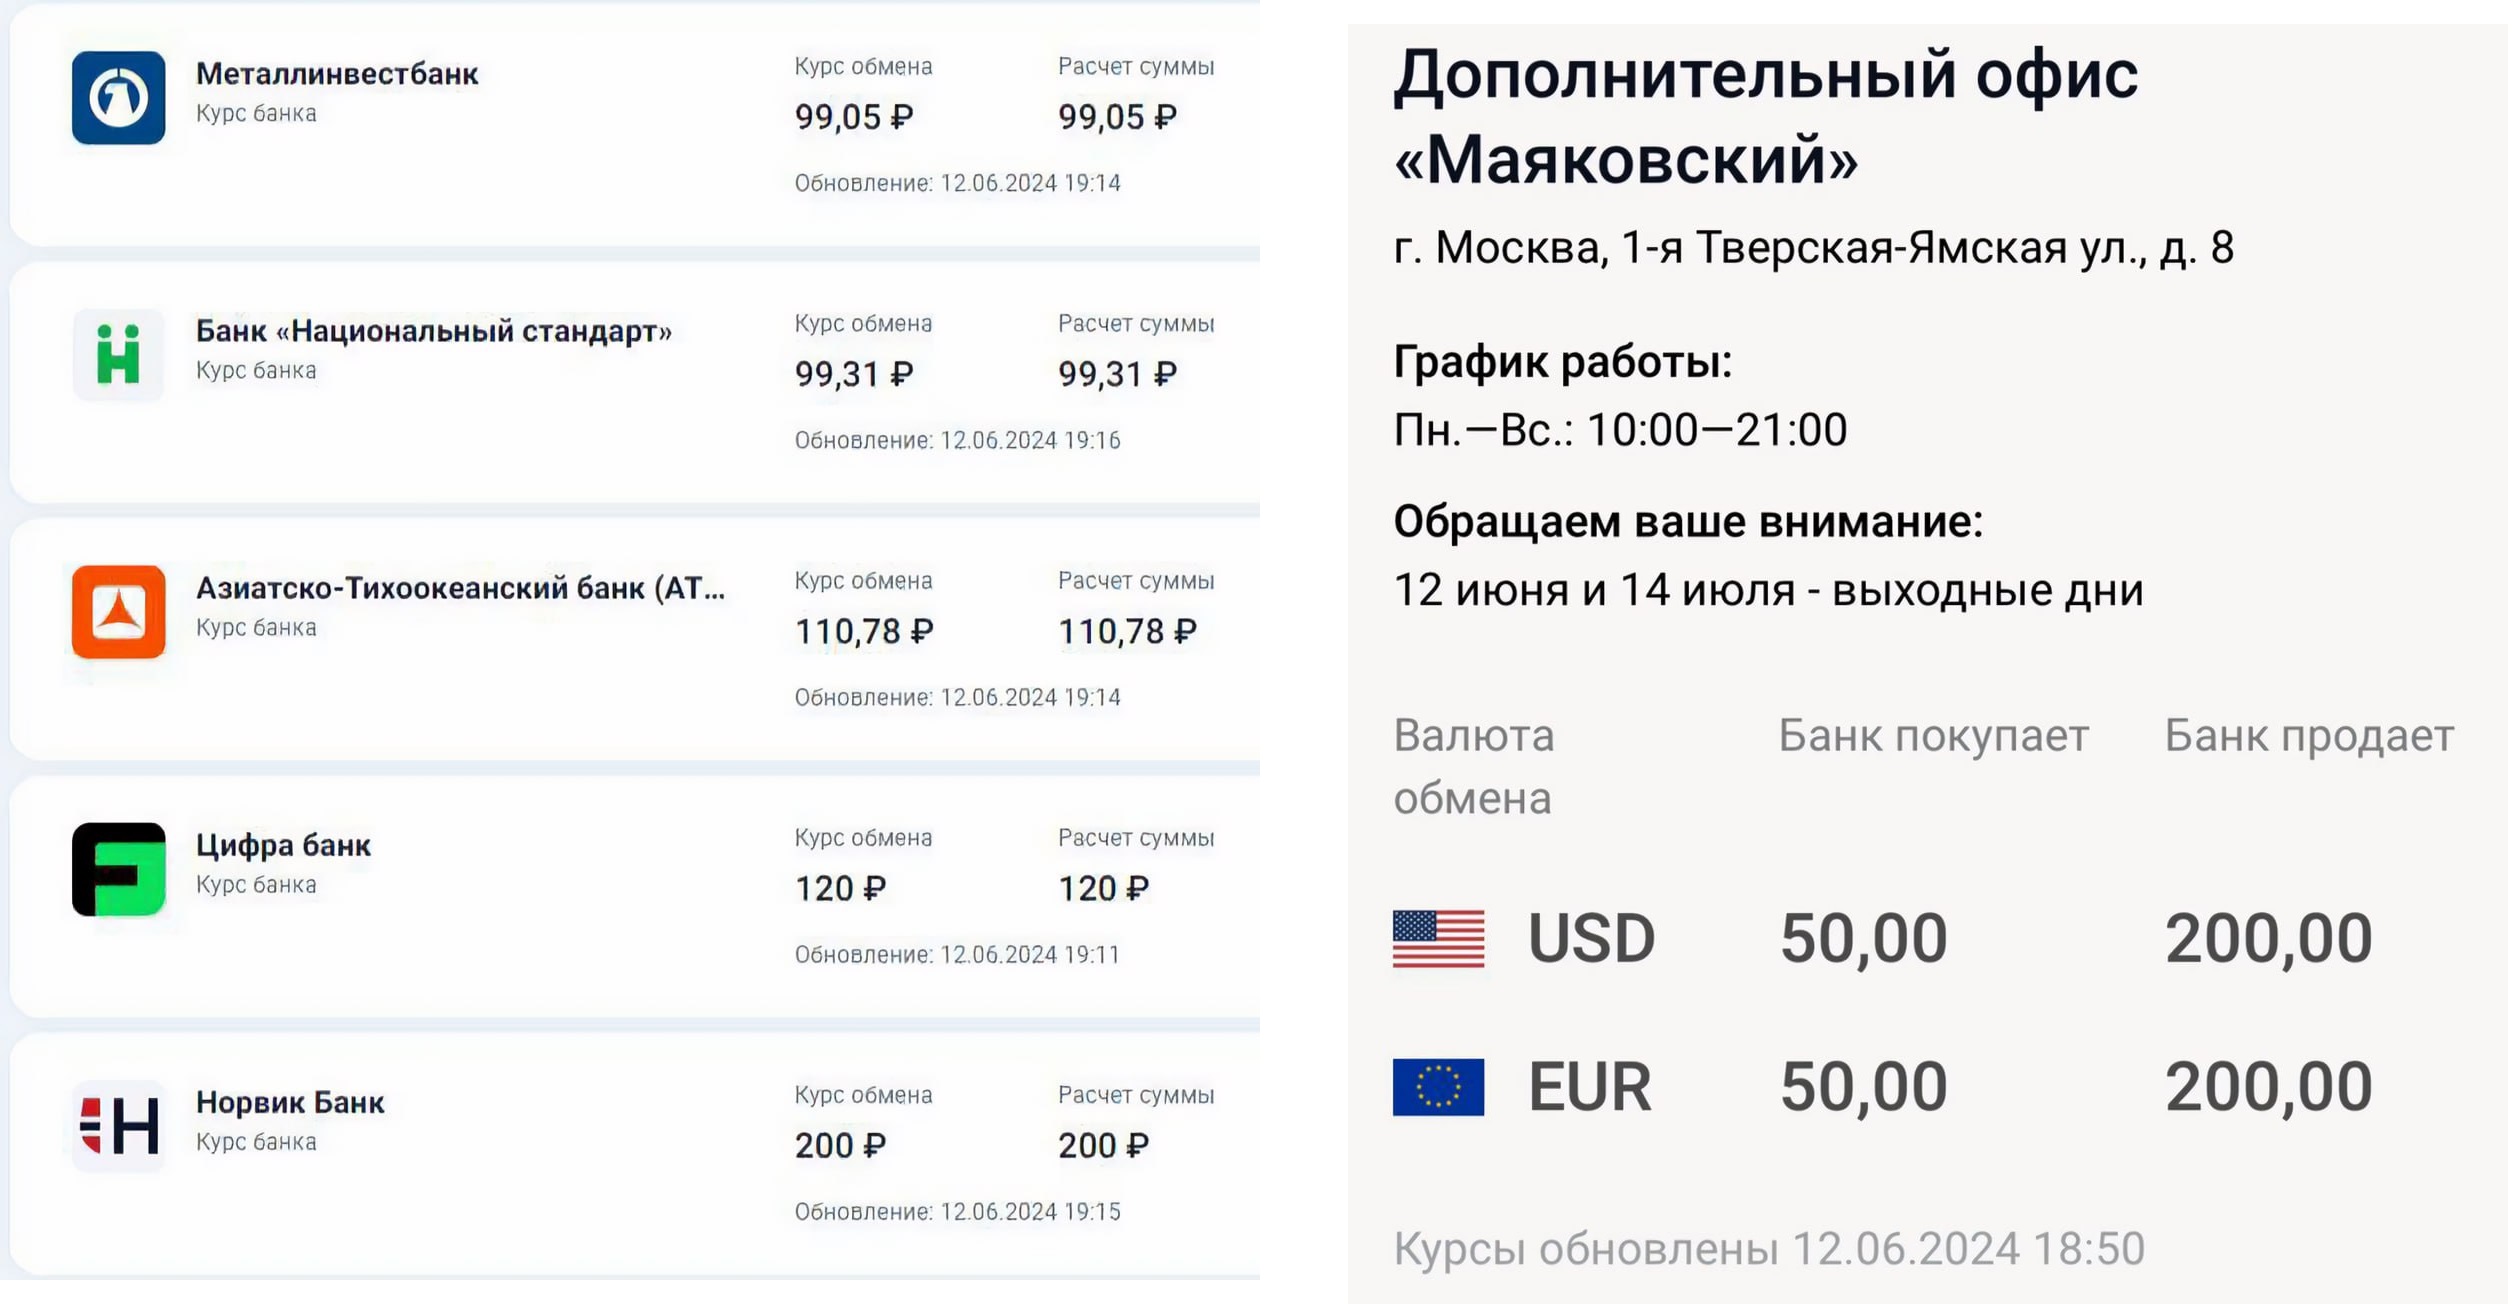Click the orange Азиатско-Тихоокеанский банк logo
The image size is (2512, 1312).
click(x=118, y=612)
